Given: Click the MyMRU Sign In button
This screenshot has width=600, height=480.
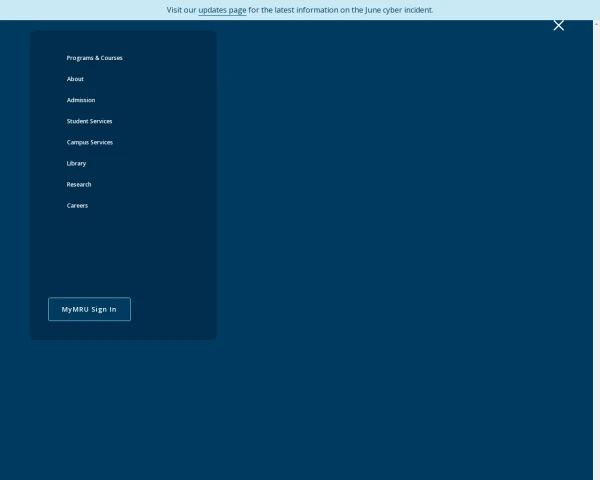Looking at the screenshot, I should click(x=89, y=309).
